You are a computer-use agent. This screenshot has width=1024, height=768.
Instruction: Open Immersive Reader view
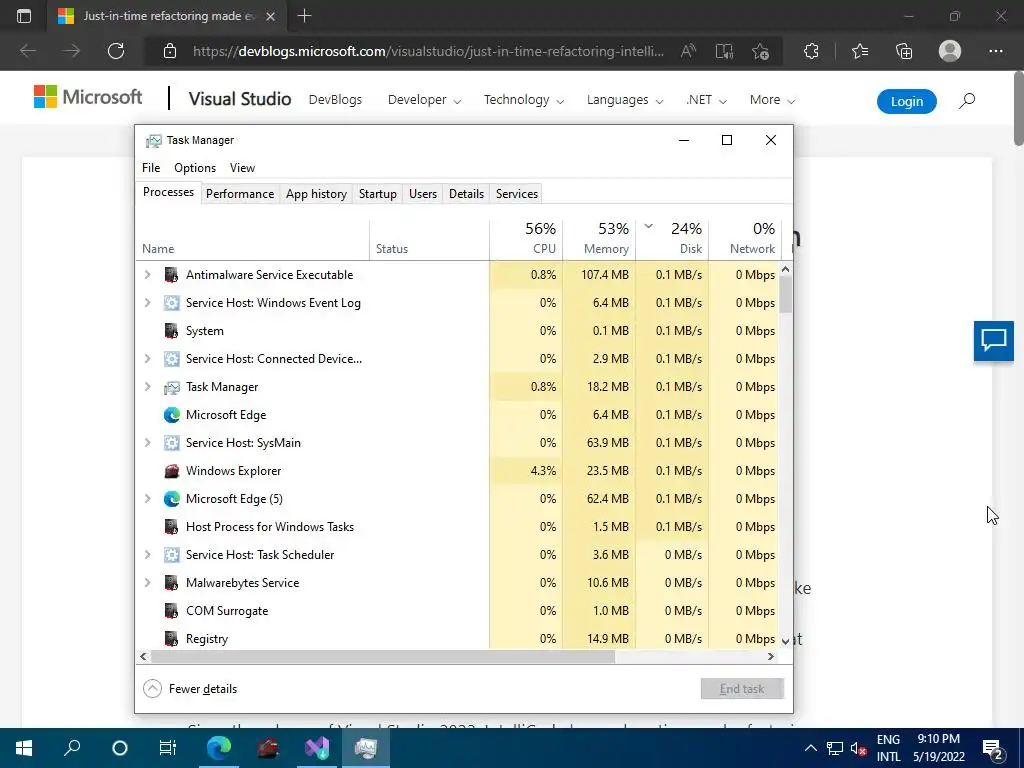(724, 51)
